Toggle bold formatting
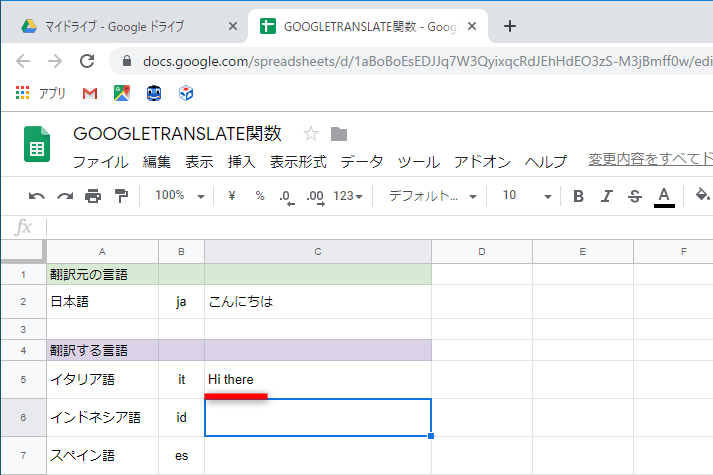Viewport: 713px width, 475px height. (x=578, y=196)
